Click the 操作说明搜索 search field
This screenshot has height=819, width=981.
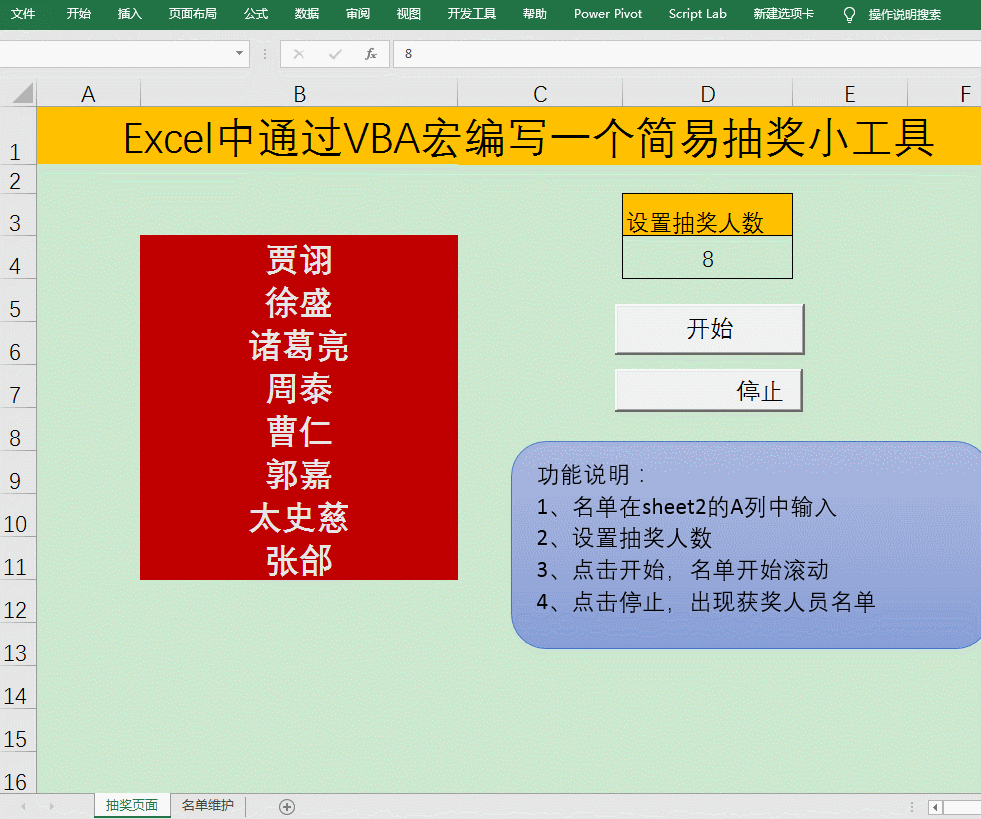(x=905, y=14)
